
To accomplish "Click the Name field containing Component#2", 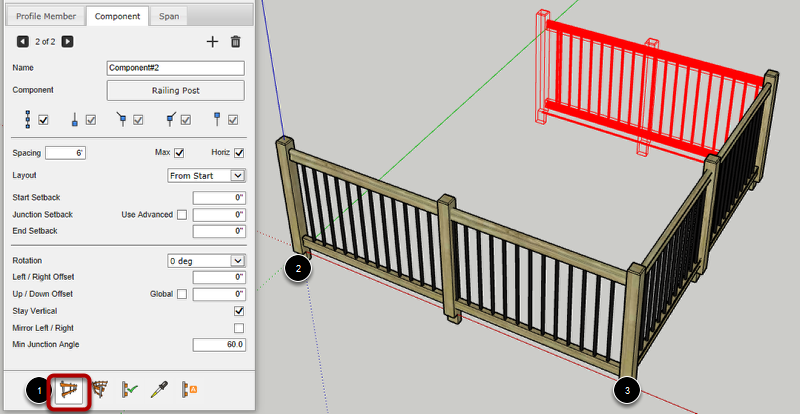I will click(175, 68).
